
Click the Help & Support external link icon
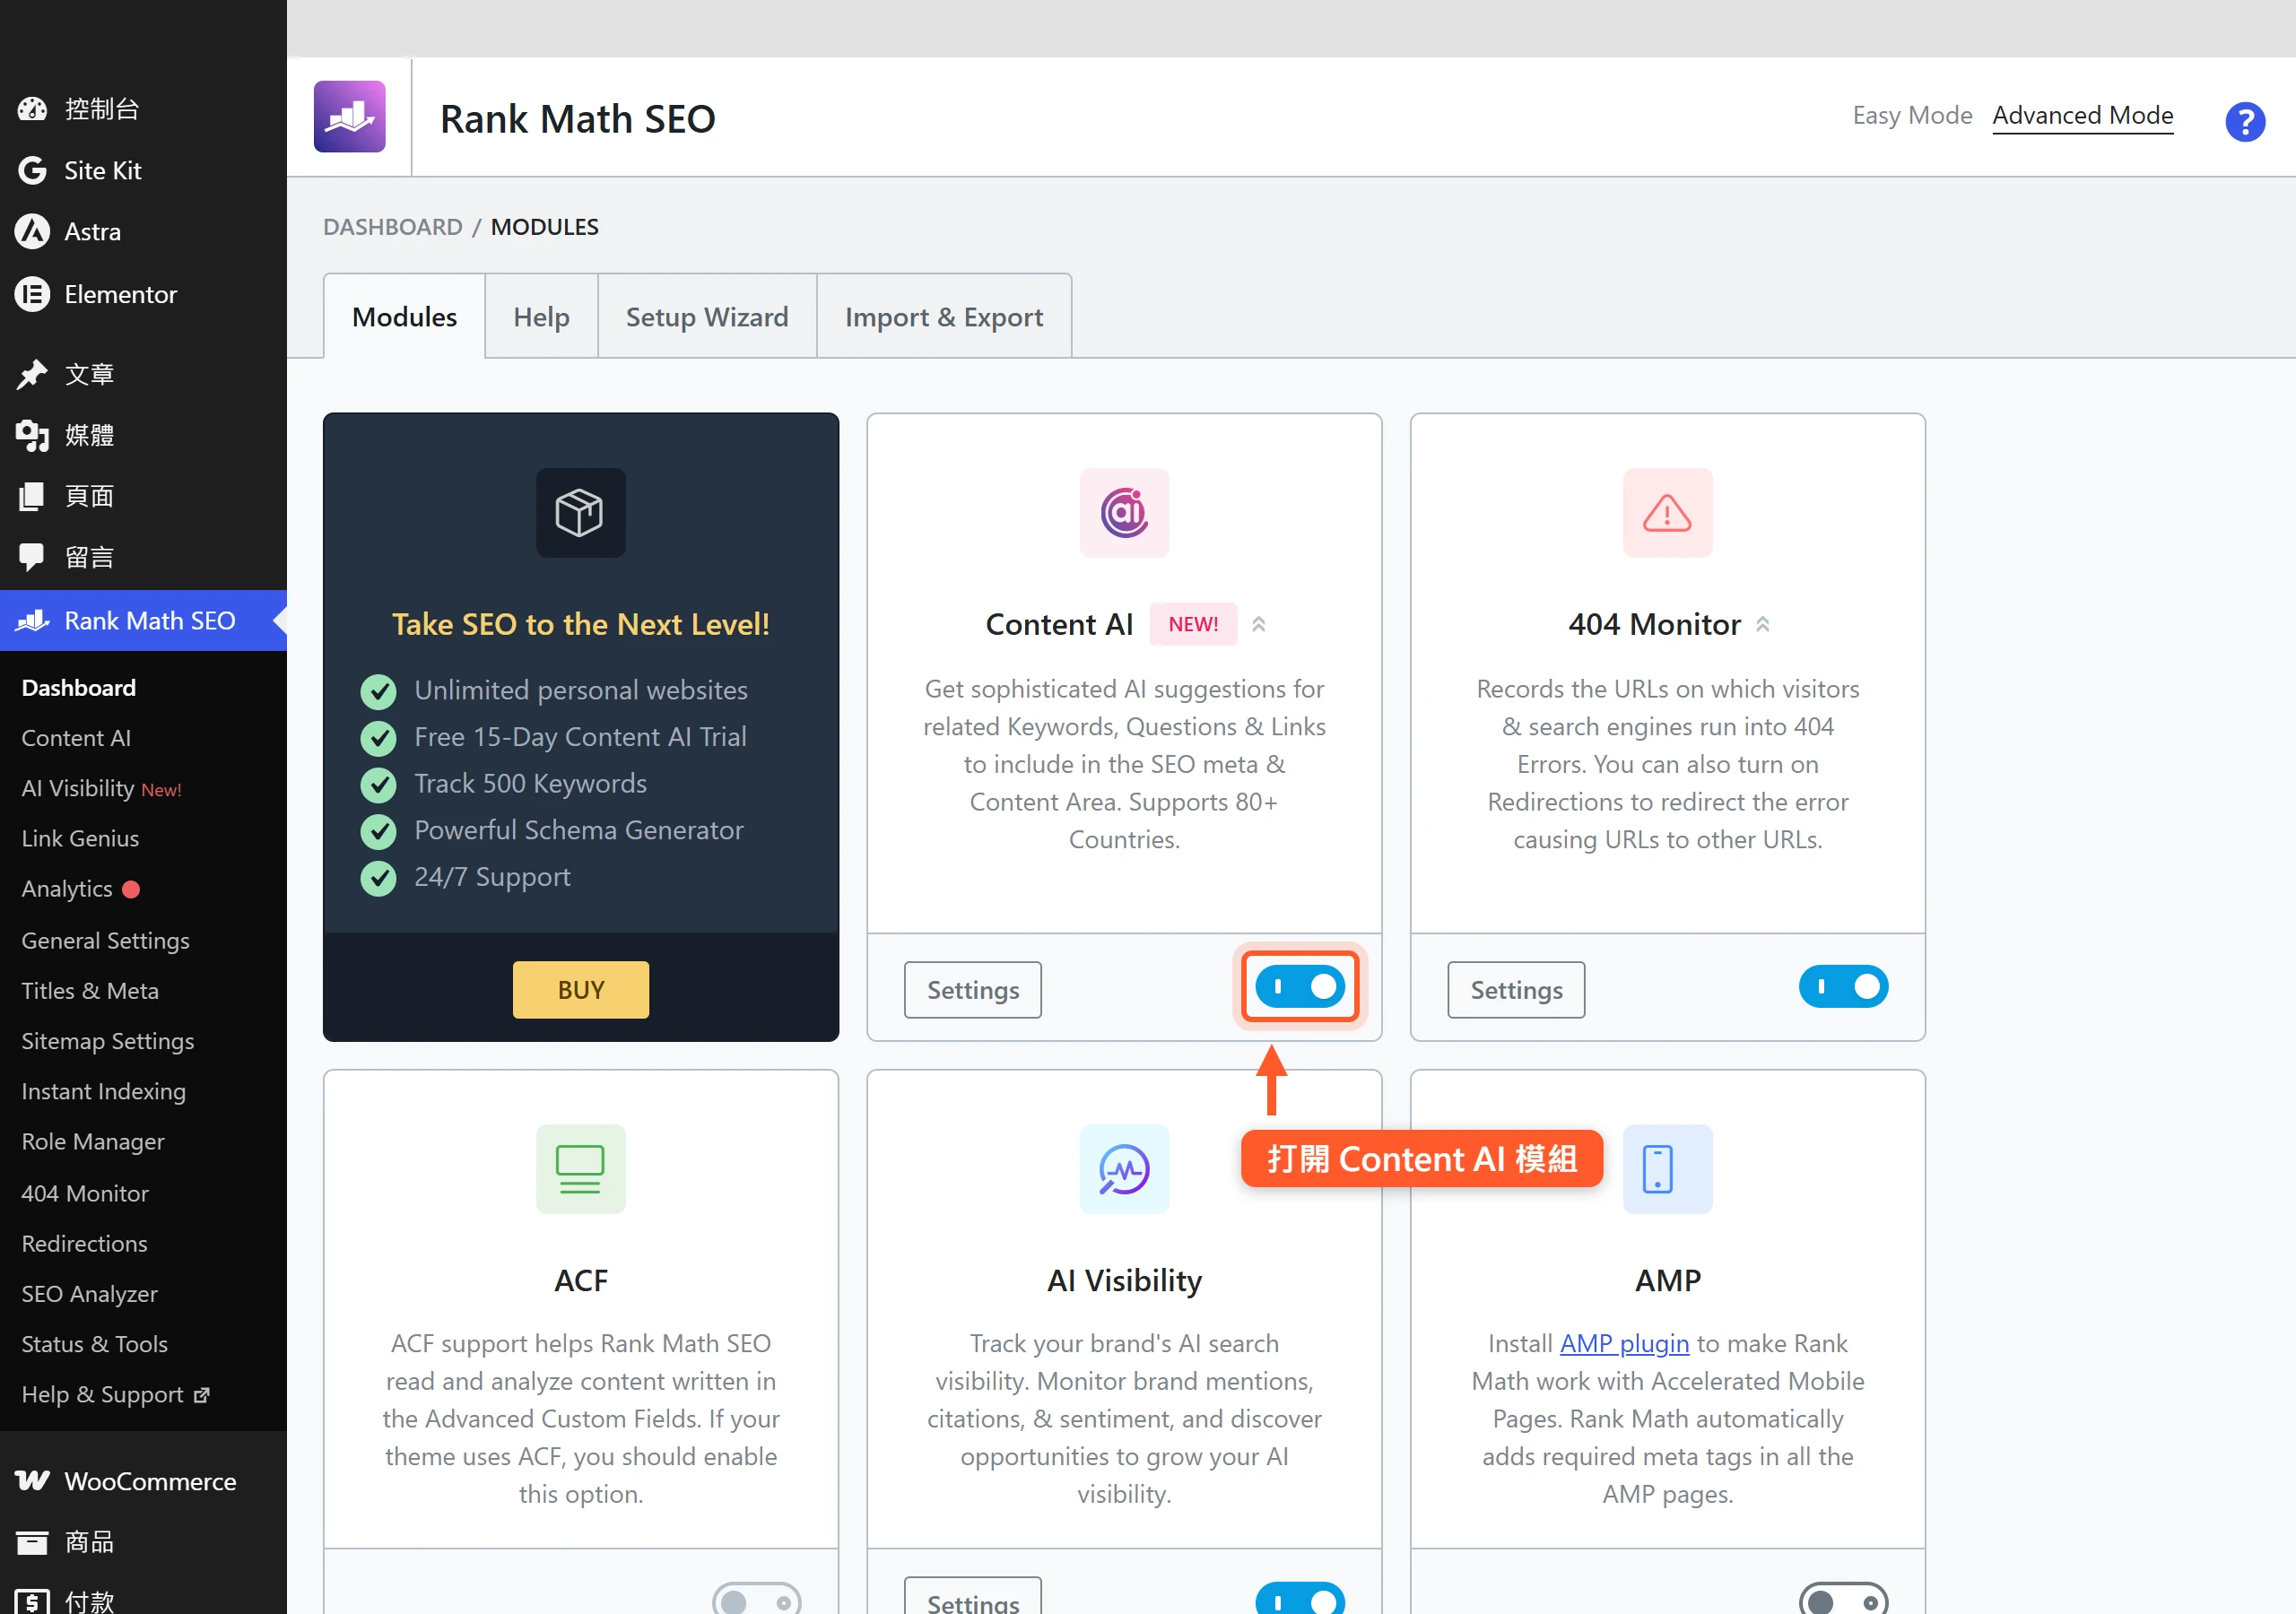(x=202, y=1394)
